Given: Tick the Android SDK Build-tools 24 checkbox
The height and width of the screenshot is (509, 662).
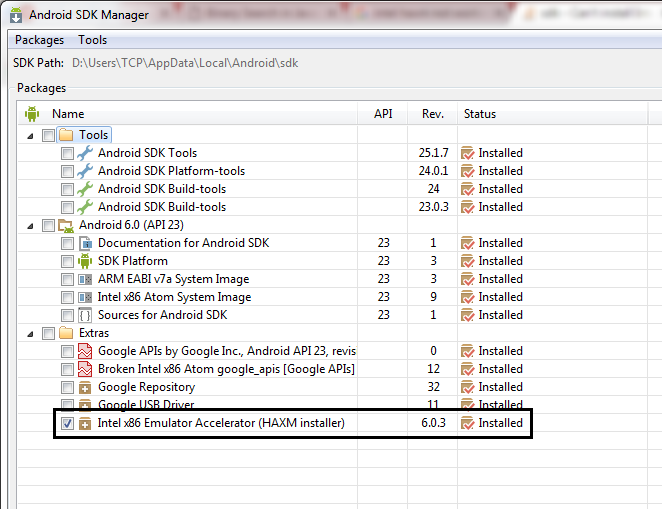Looking at the screenshot, I should 67,189.
